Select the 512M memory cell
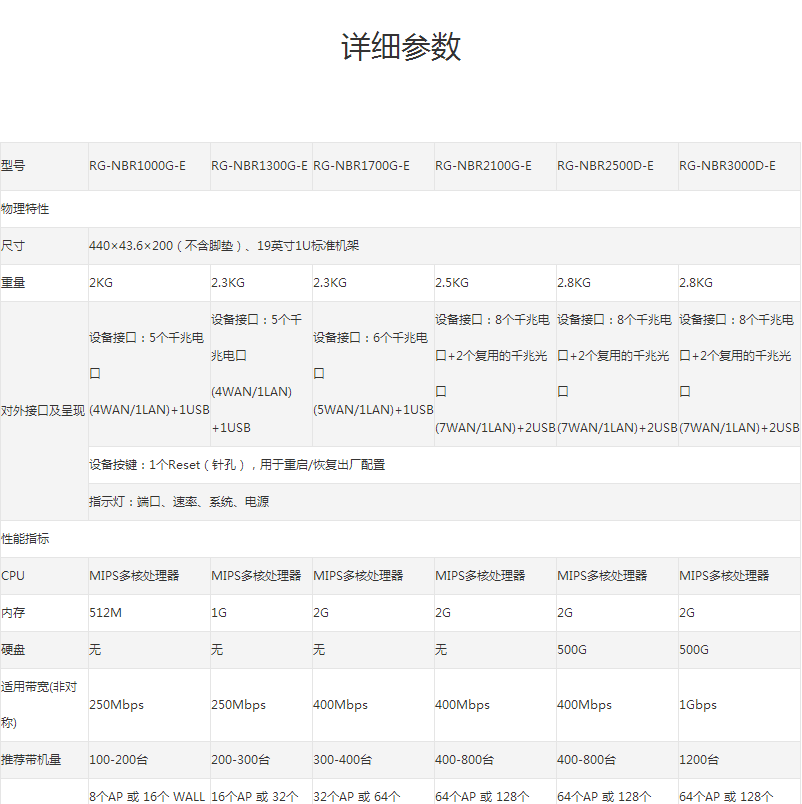 pyautogui.click(x=106, y=613)
